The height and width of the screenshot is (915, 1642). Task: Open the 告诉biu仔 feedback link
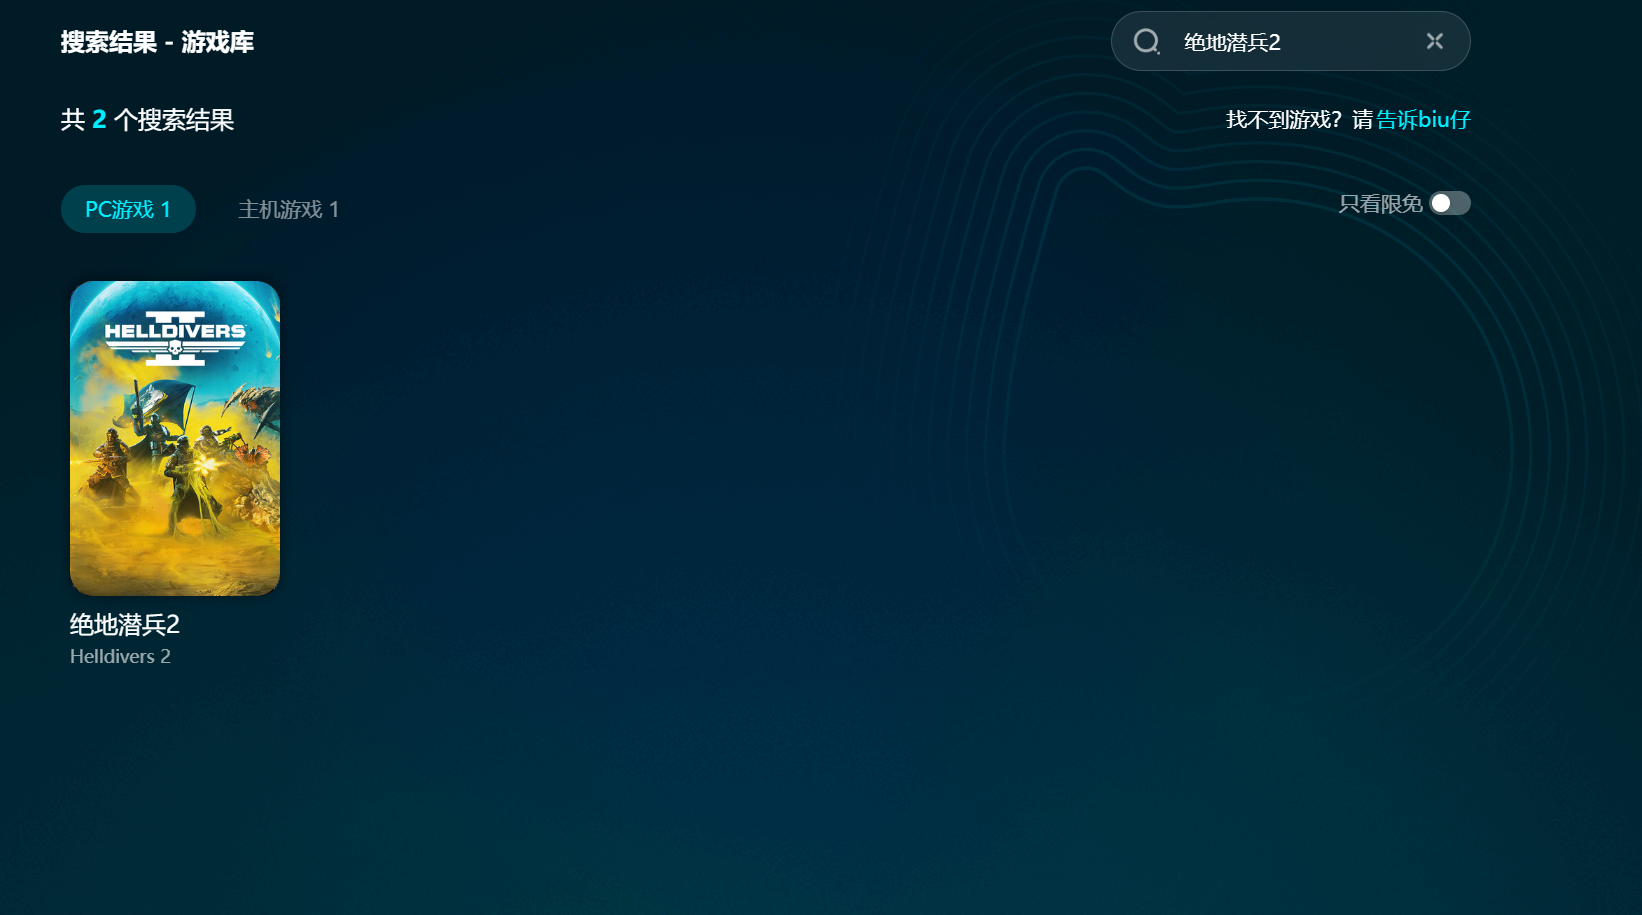[1423, 120]
